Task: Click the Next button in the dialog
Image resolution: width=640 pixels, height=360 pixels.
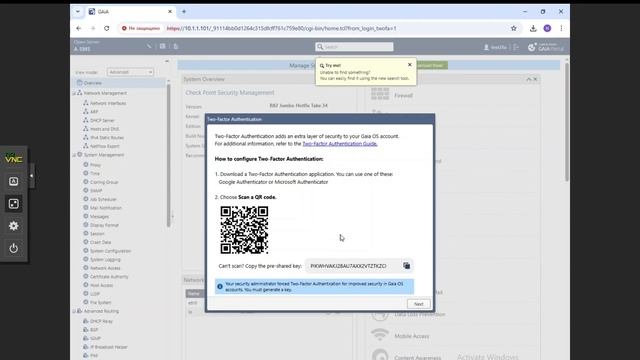Action: tap(418, 304)
